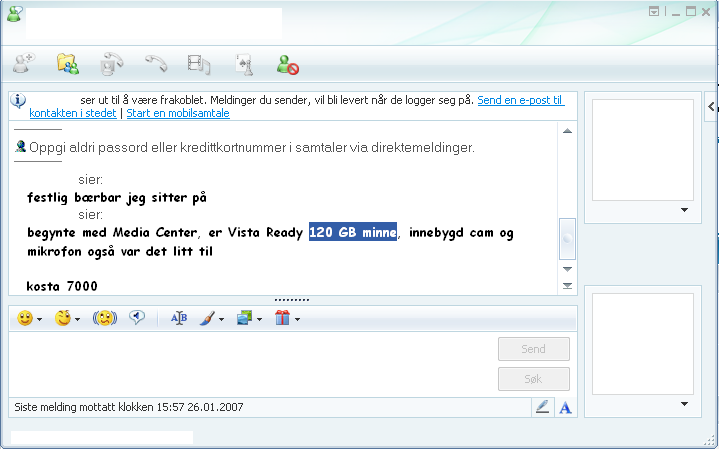719x449 pixels.
Task: Send a voice clip
Action: (x=137, y=317)
